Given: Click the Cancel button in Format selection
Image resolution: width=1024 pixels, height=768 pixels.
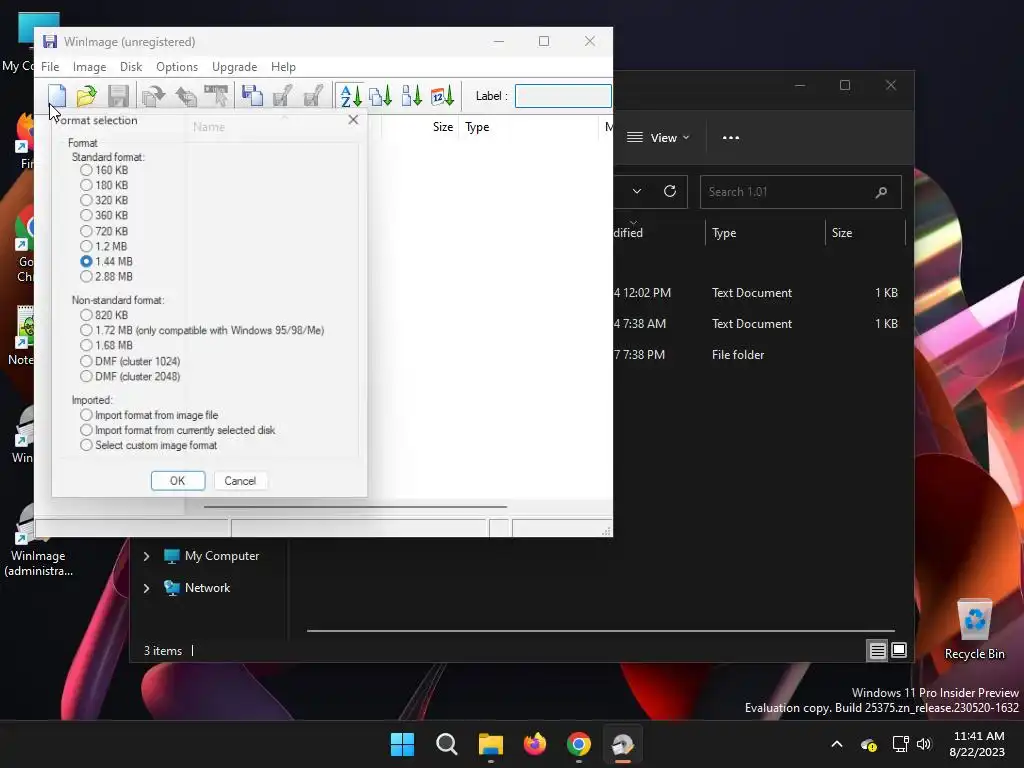Looking at the screenshot, I should (x=240, y=481).
